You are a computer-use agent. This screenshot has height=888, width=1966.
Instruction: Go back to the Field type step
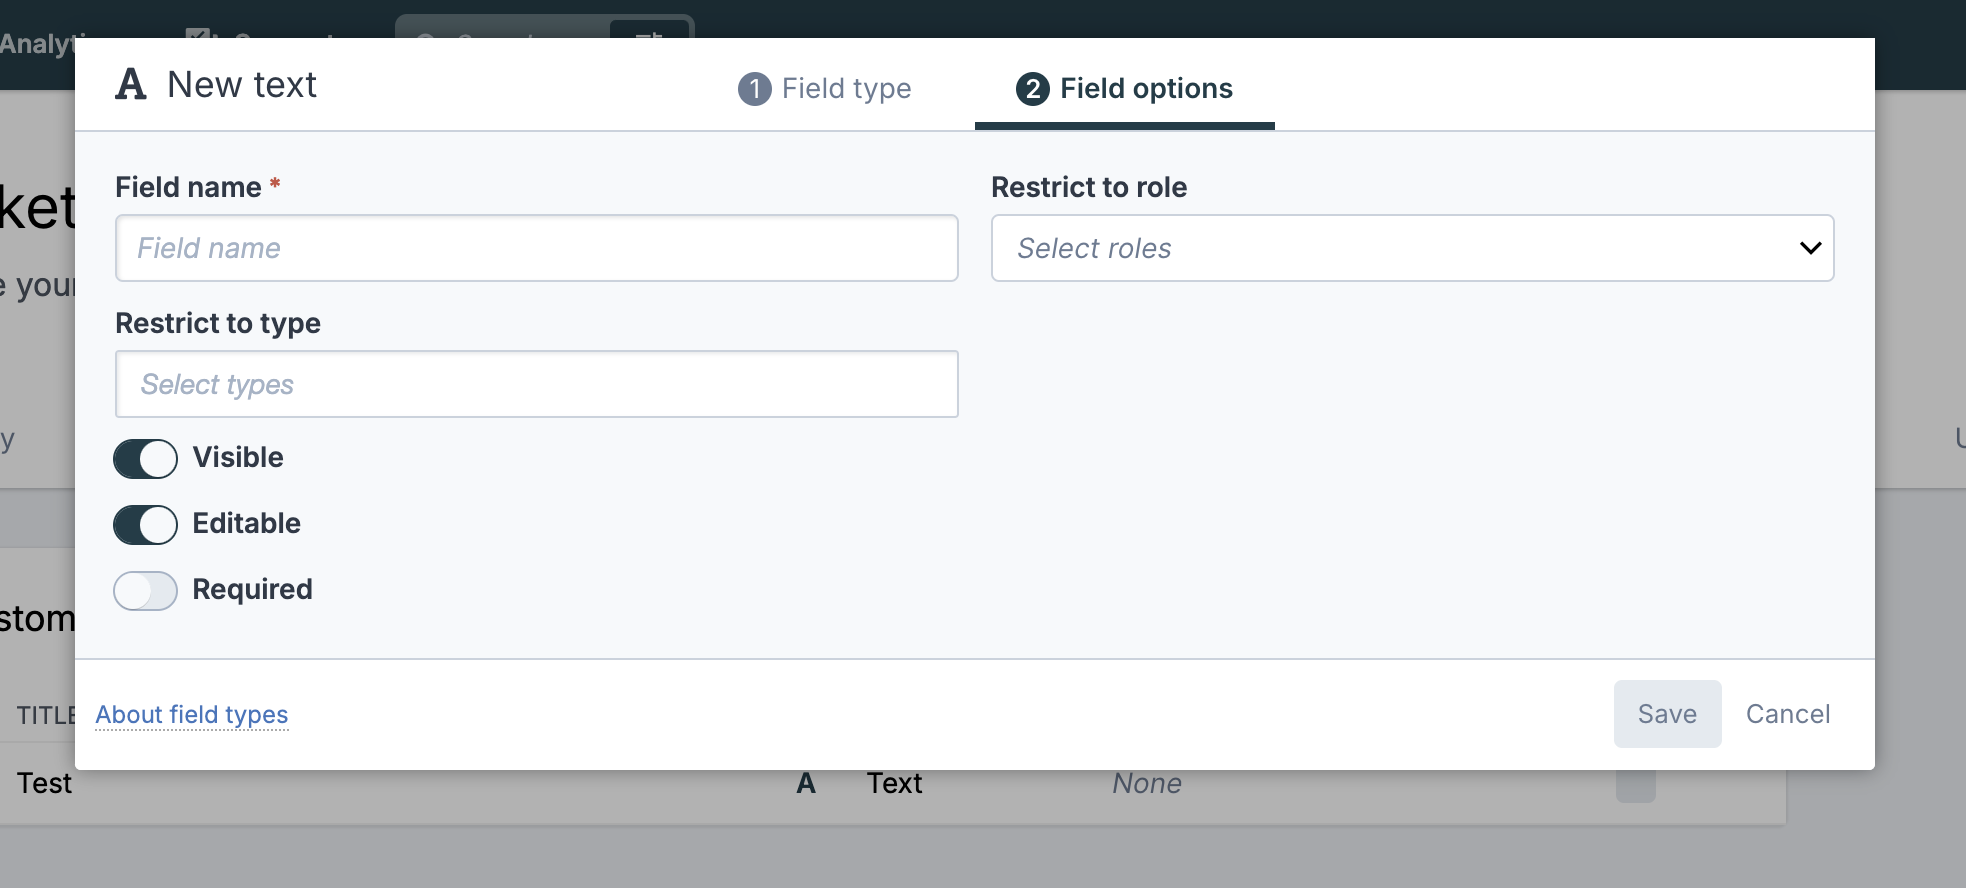click(x=825, y=89)
